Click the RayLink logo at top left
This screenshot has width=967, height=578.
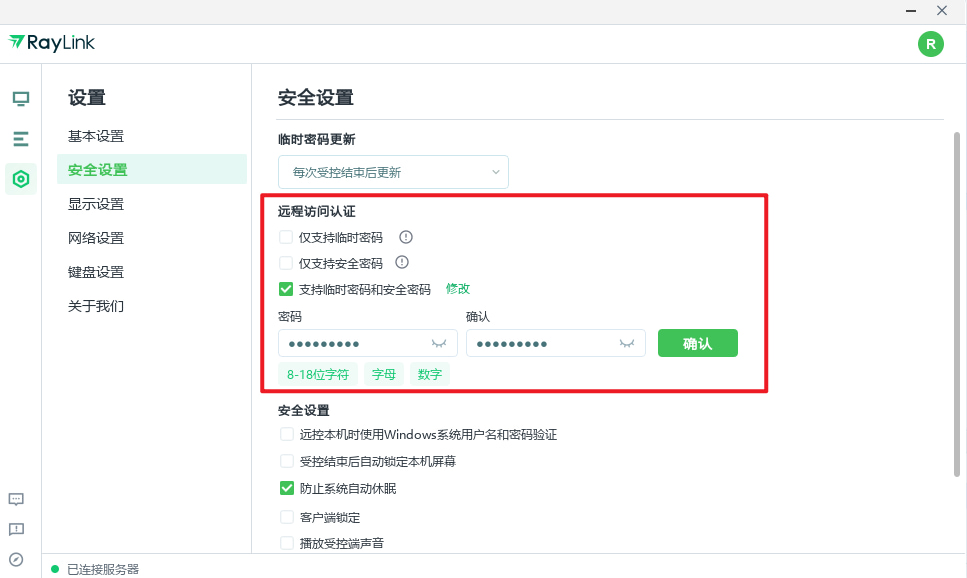(51, 43)
